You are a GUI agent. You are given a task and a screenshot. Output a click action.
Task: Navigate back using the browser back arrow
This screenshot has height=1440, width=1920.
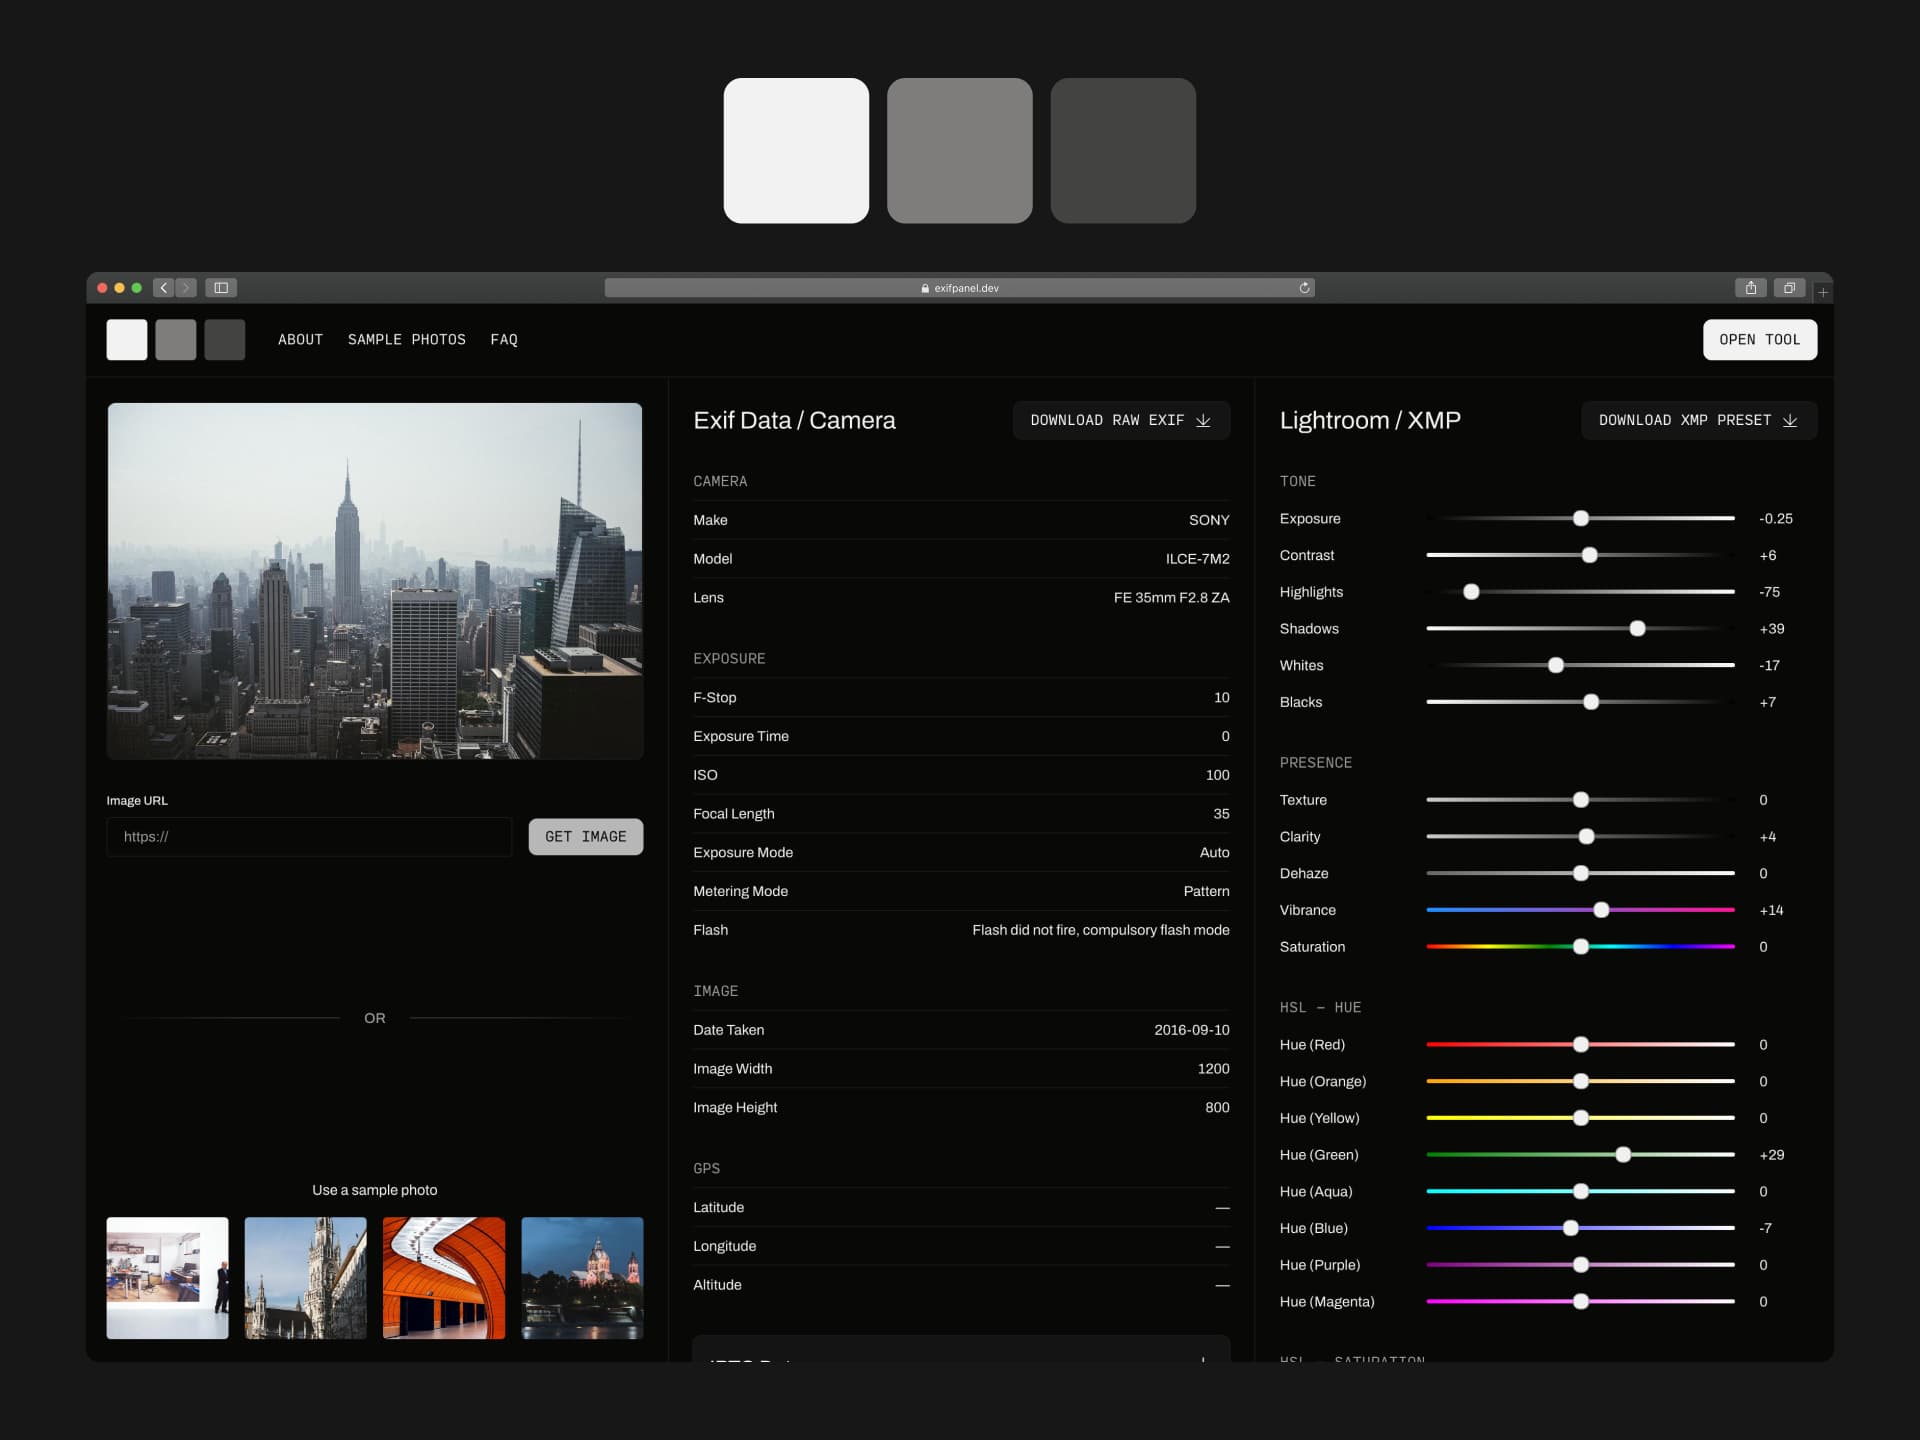coord(162,287)
